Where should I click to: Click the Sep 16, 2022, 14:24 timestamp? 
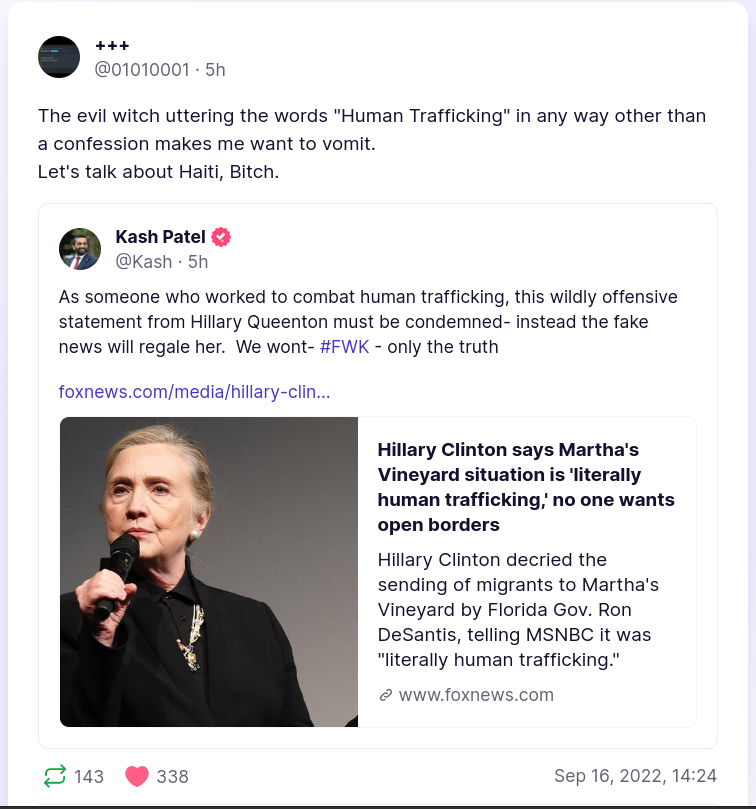pyautogui.click(x=635, y=776)
